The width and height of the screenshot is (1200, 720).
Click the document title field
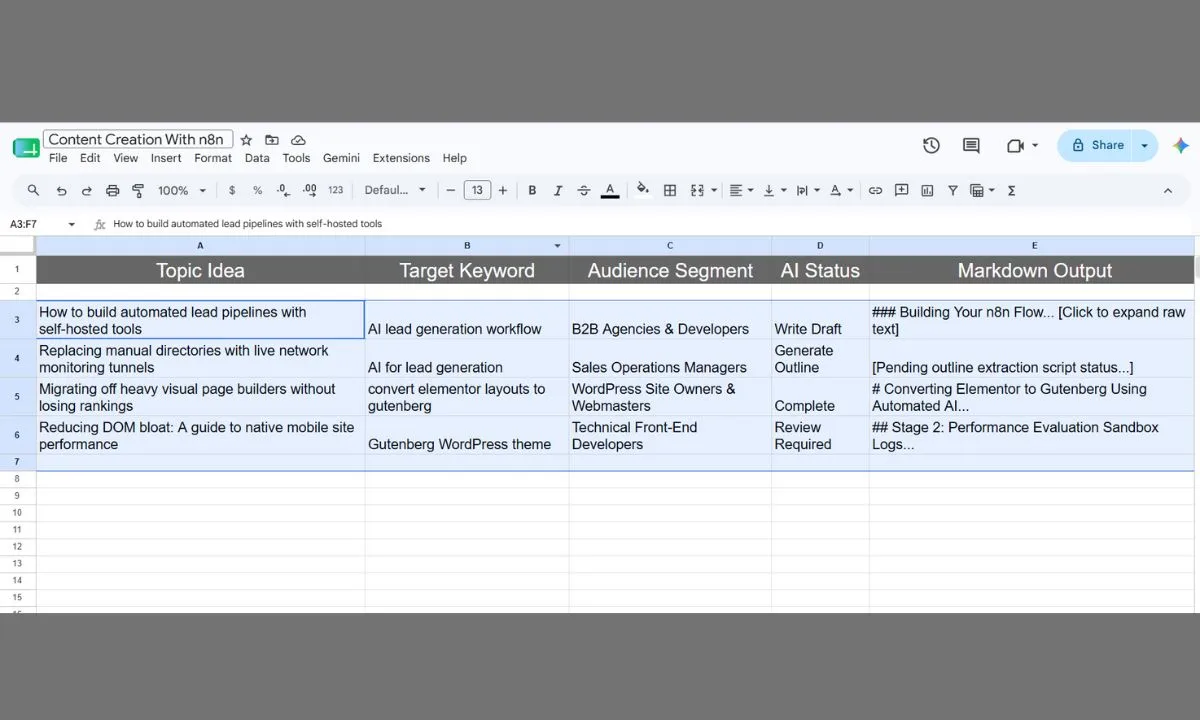pyautogui.click(x=138, y=139)
